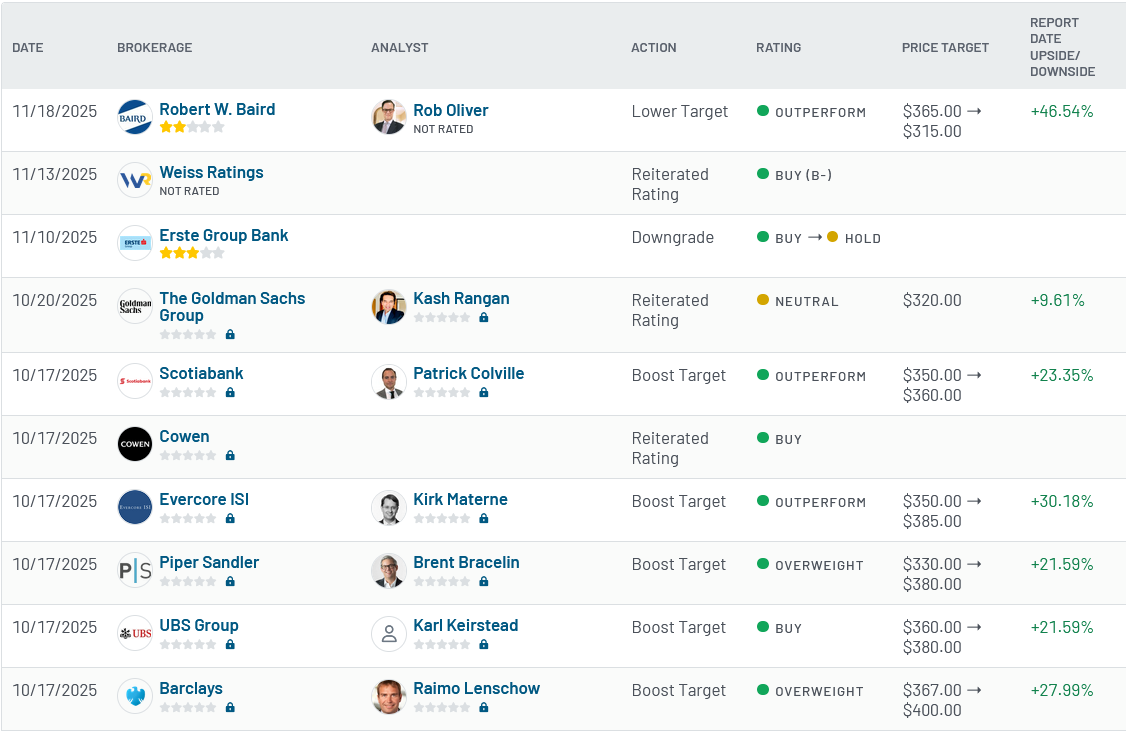Open analyst Patrick Colville's profile link
1126x731 pixels.
(468, 373)
